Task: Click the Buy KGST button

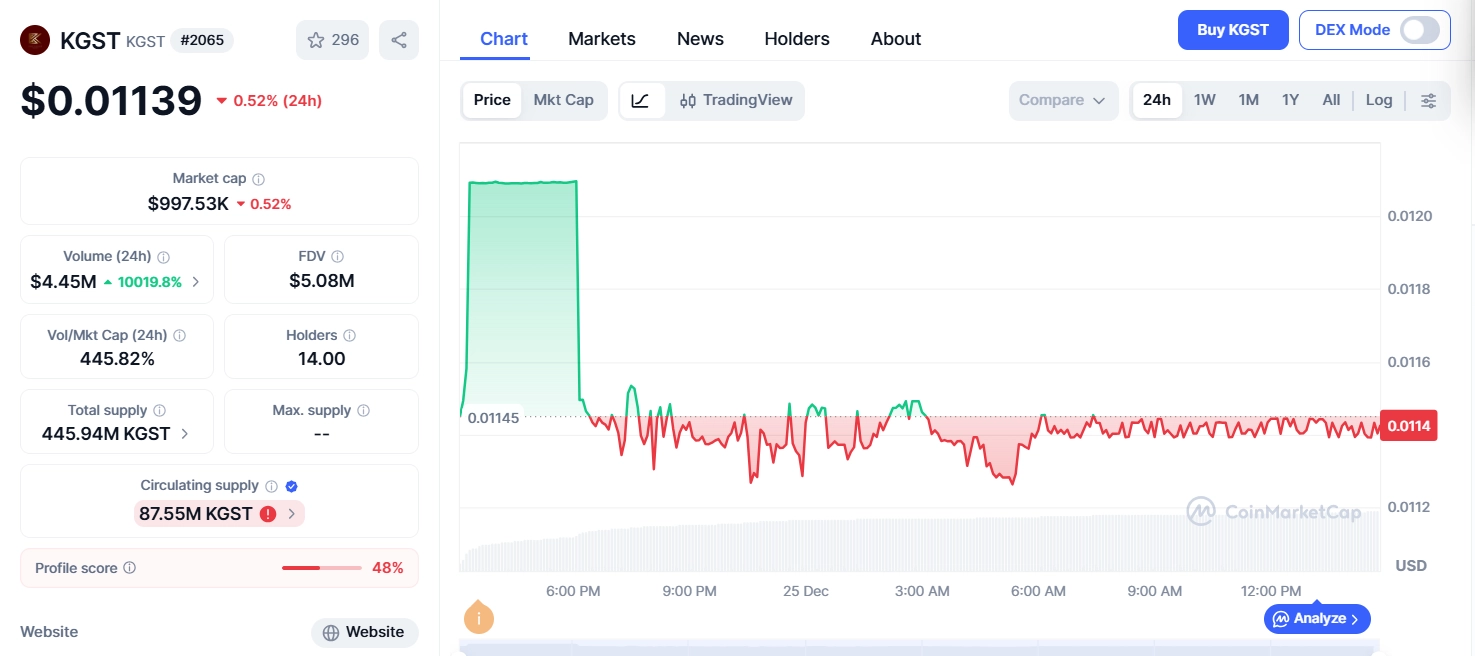Action: pyautogui.click(x=1232, y=30)
